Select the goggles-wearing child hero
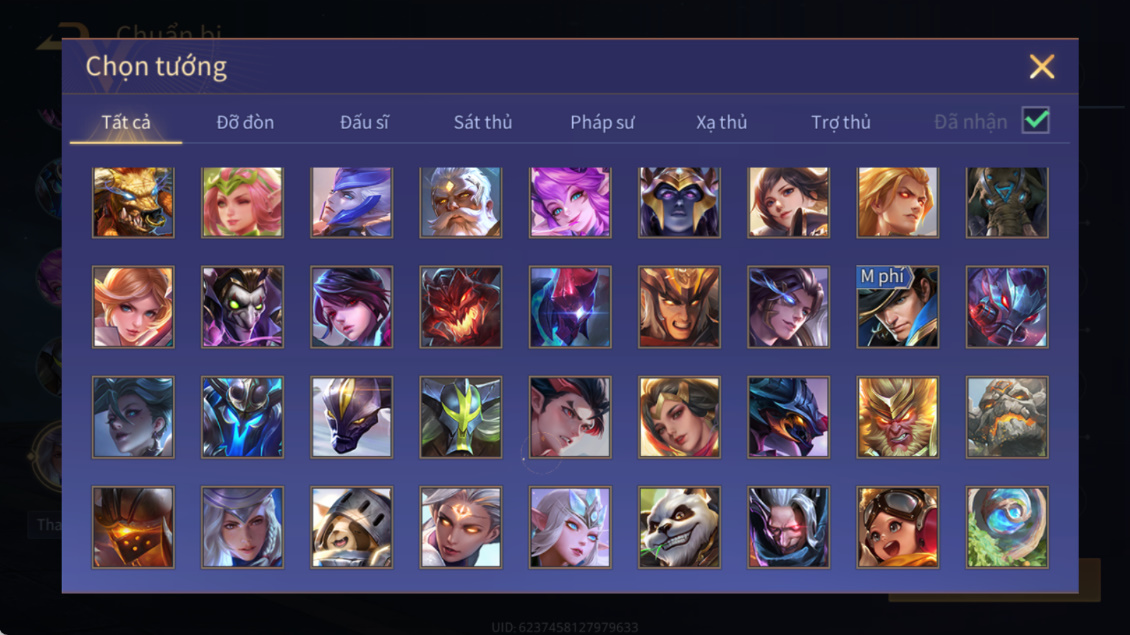Viewport: 1130px width, 635px height. click(x=897, y=527)
